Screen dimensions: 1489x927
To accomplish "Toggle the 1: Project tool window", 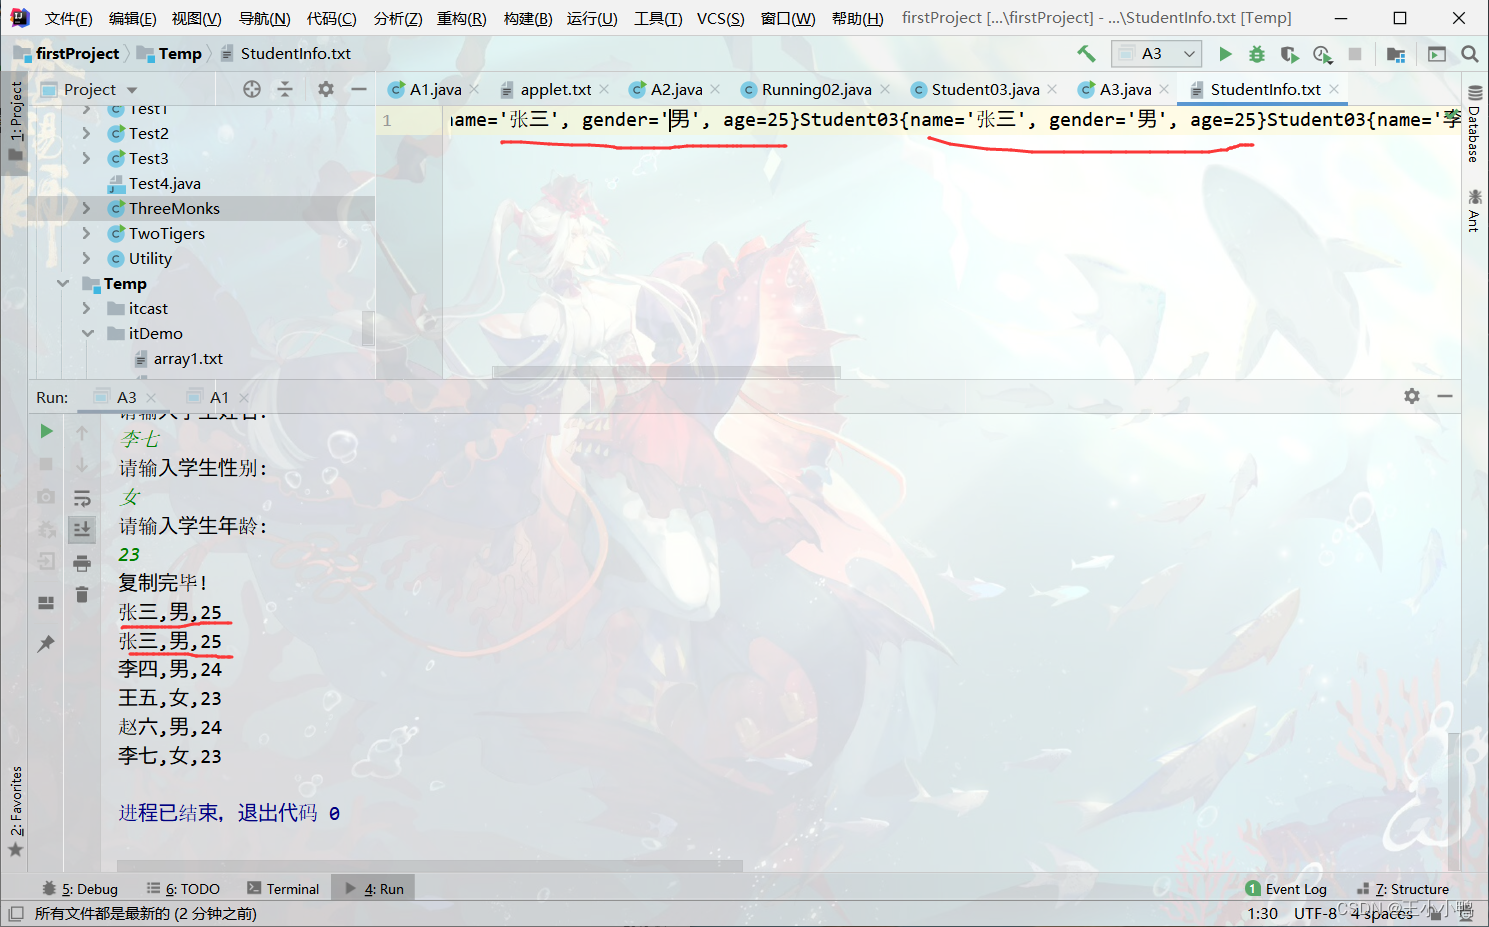I will tap(15, 122).
